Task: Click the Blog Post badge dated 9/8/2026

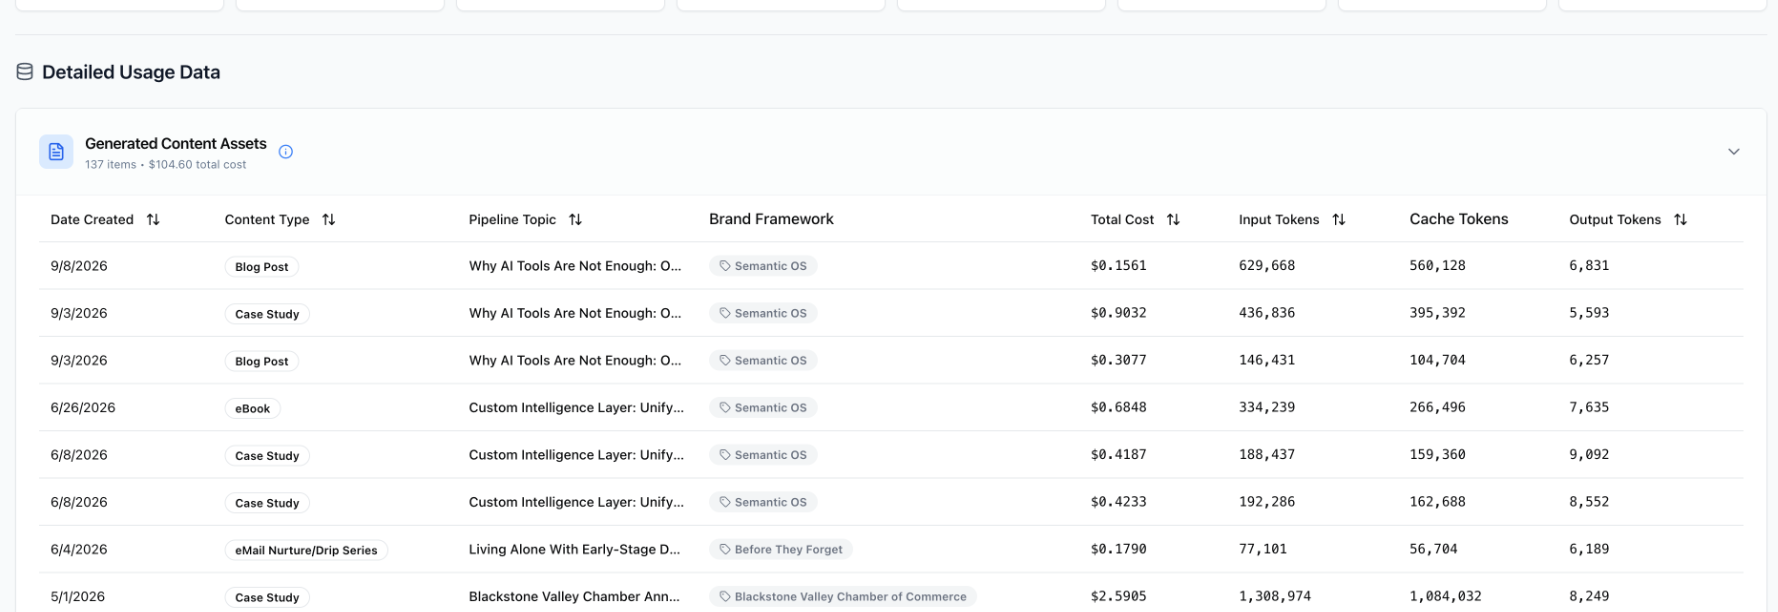Action: (x=262, y=267)
